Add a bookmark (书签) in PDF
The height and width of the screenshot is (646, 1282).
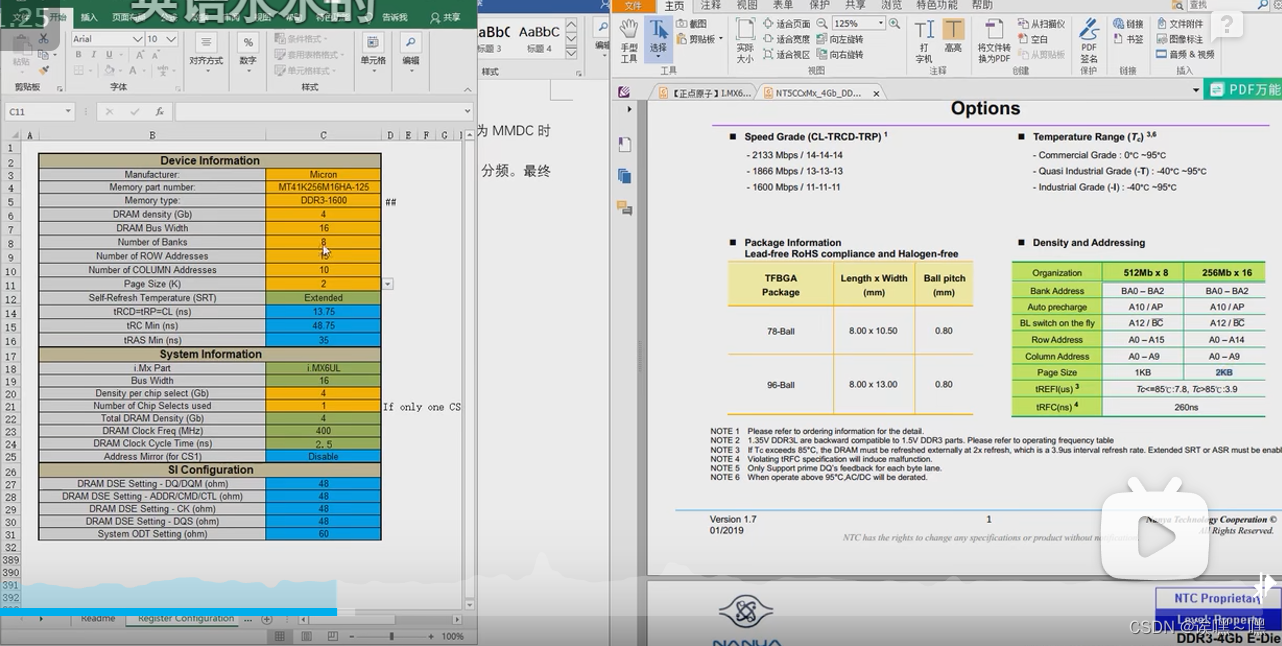pyautogui.click(x=1127, y=39)
